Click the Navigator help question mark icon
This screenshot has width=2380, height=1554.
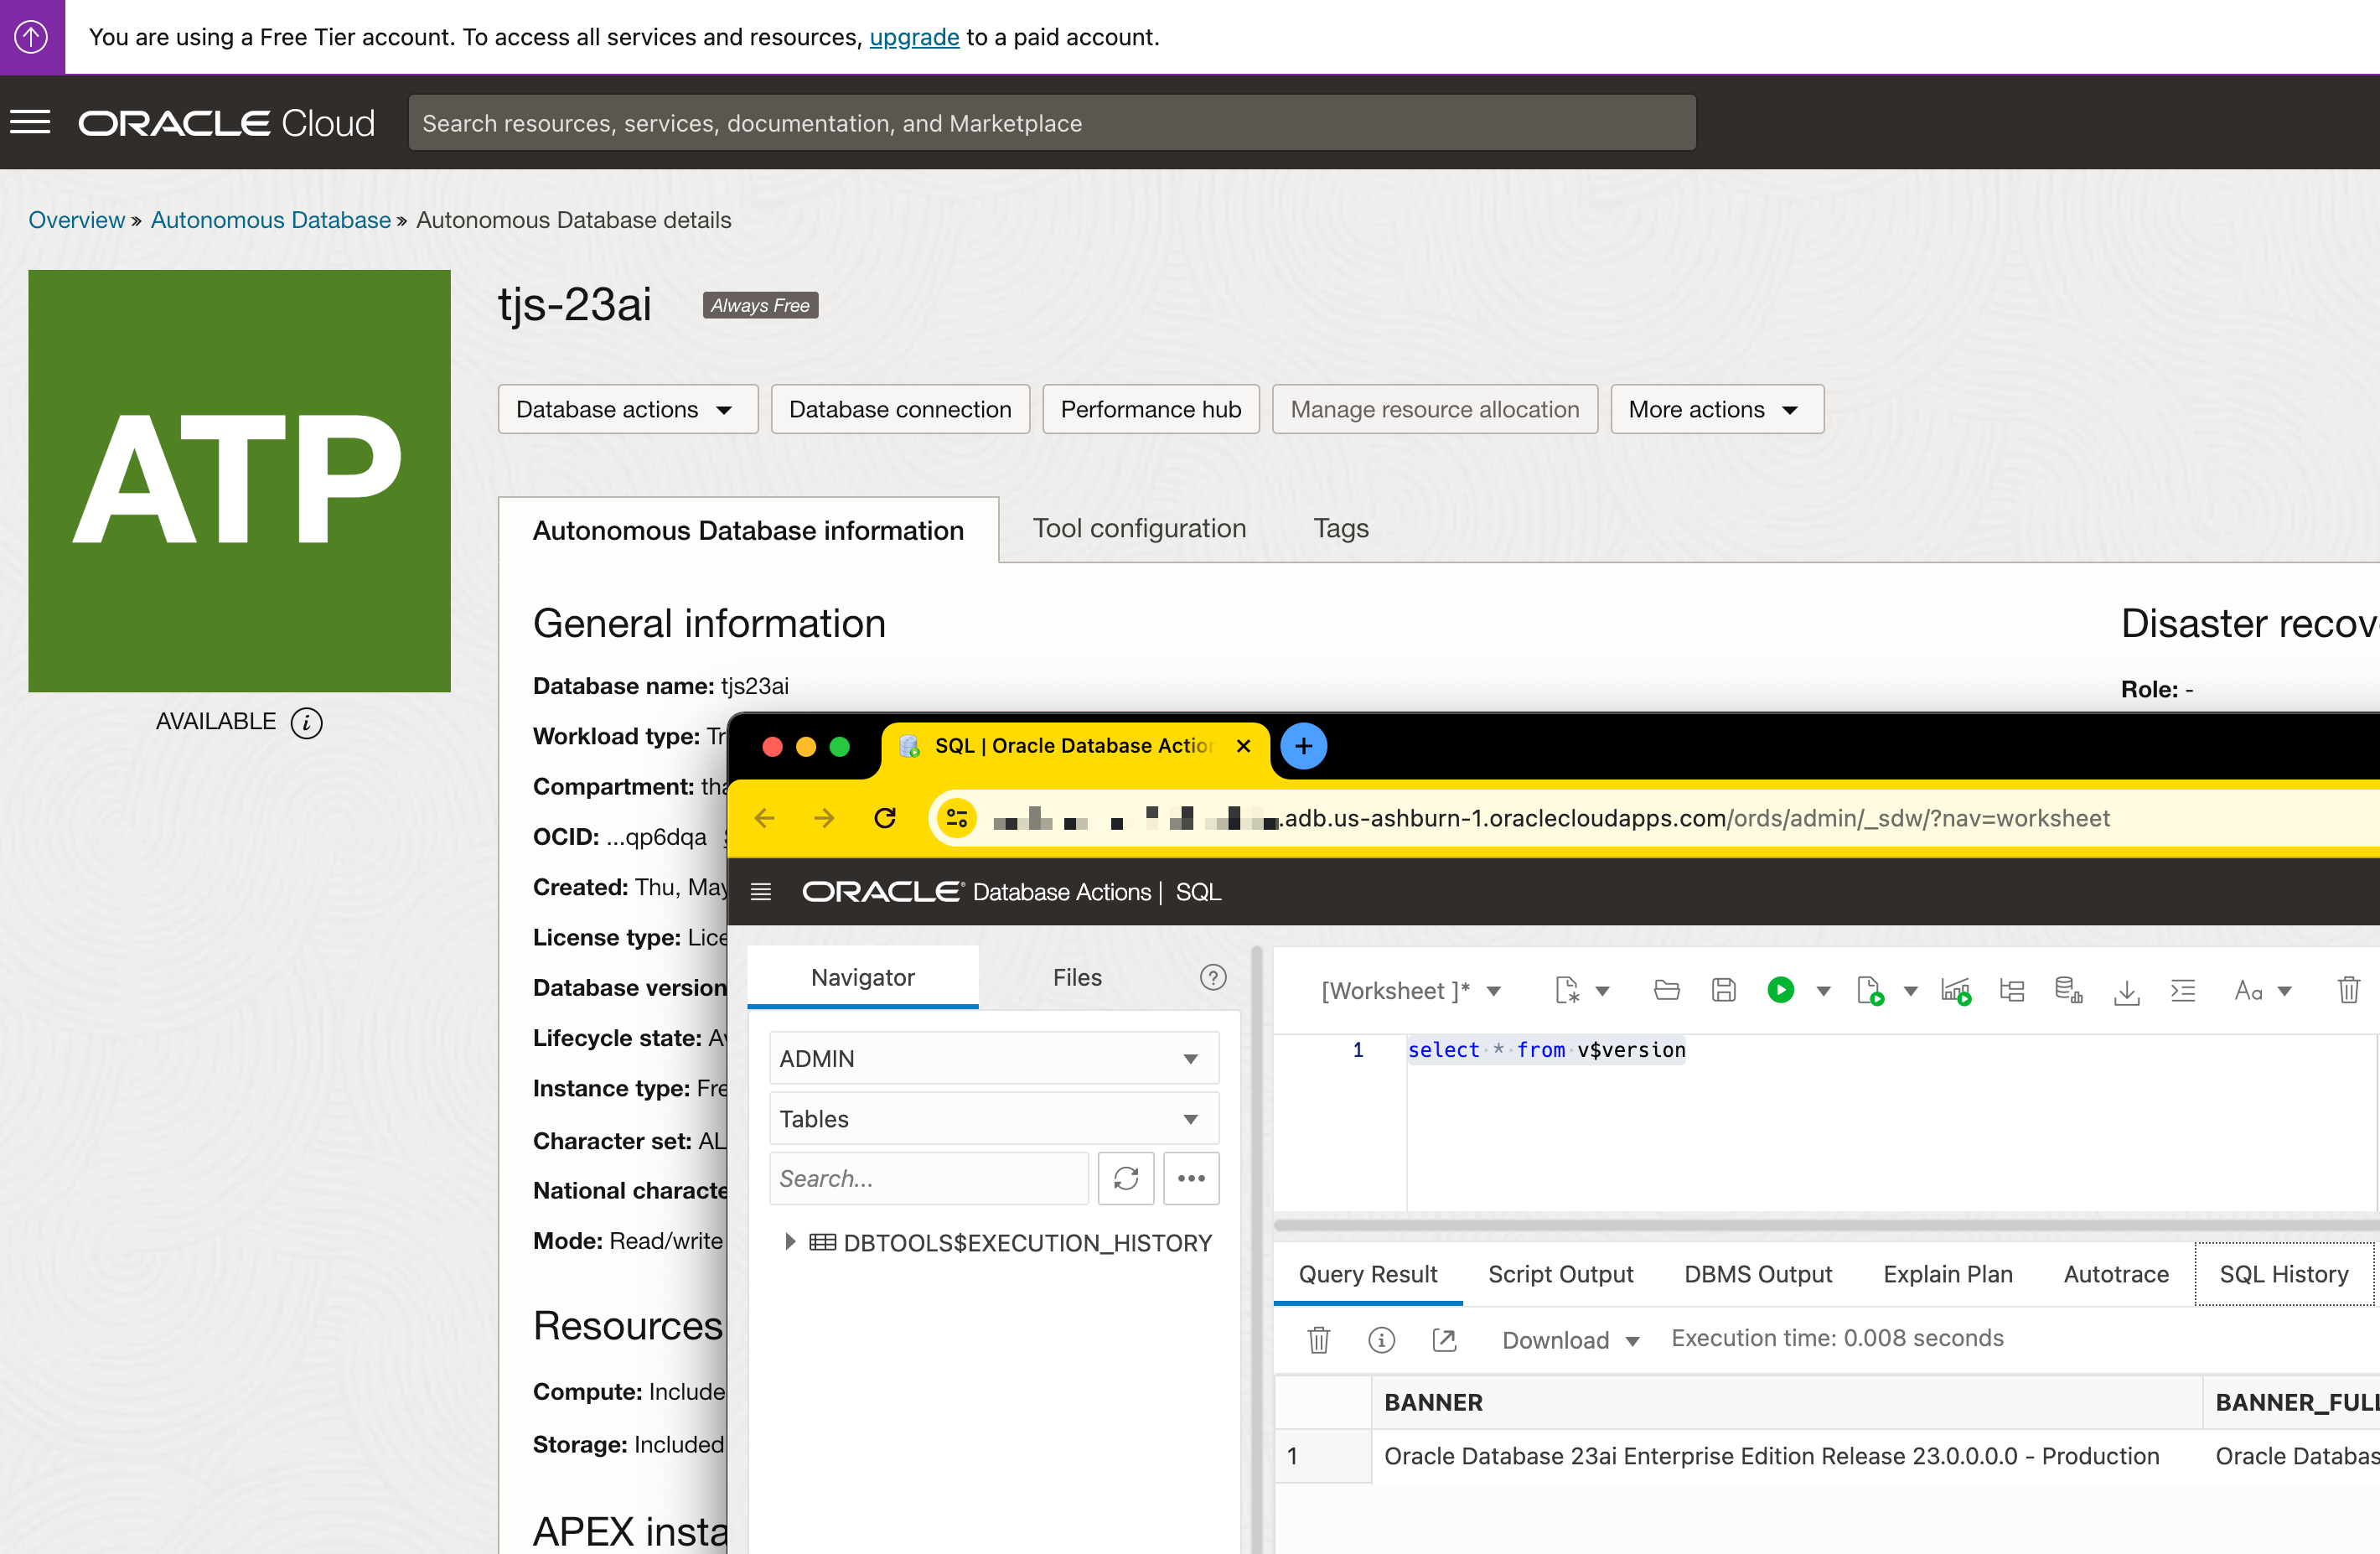1213,977
